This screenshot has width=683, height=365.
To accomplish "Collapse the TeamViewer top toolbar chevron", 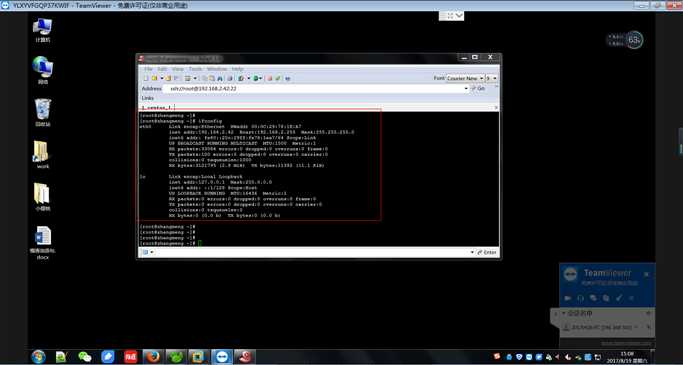I will 459,16.
